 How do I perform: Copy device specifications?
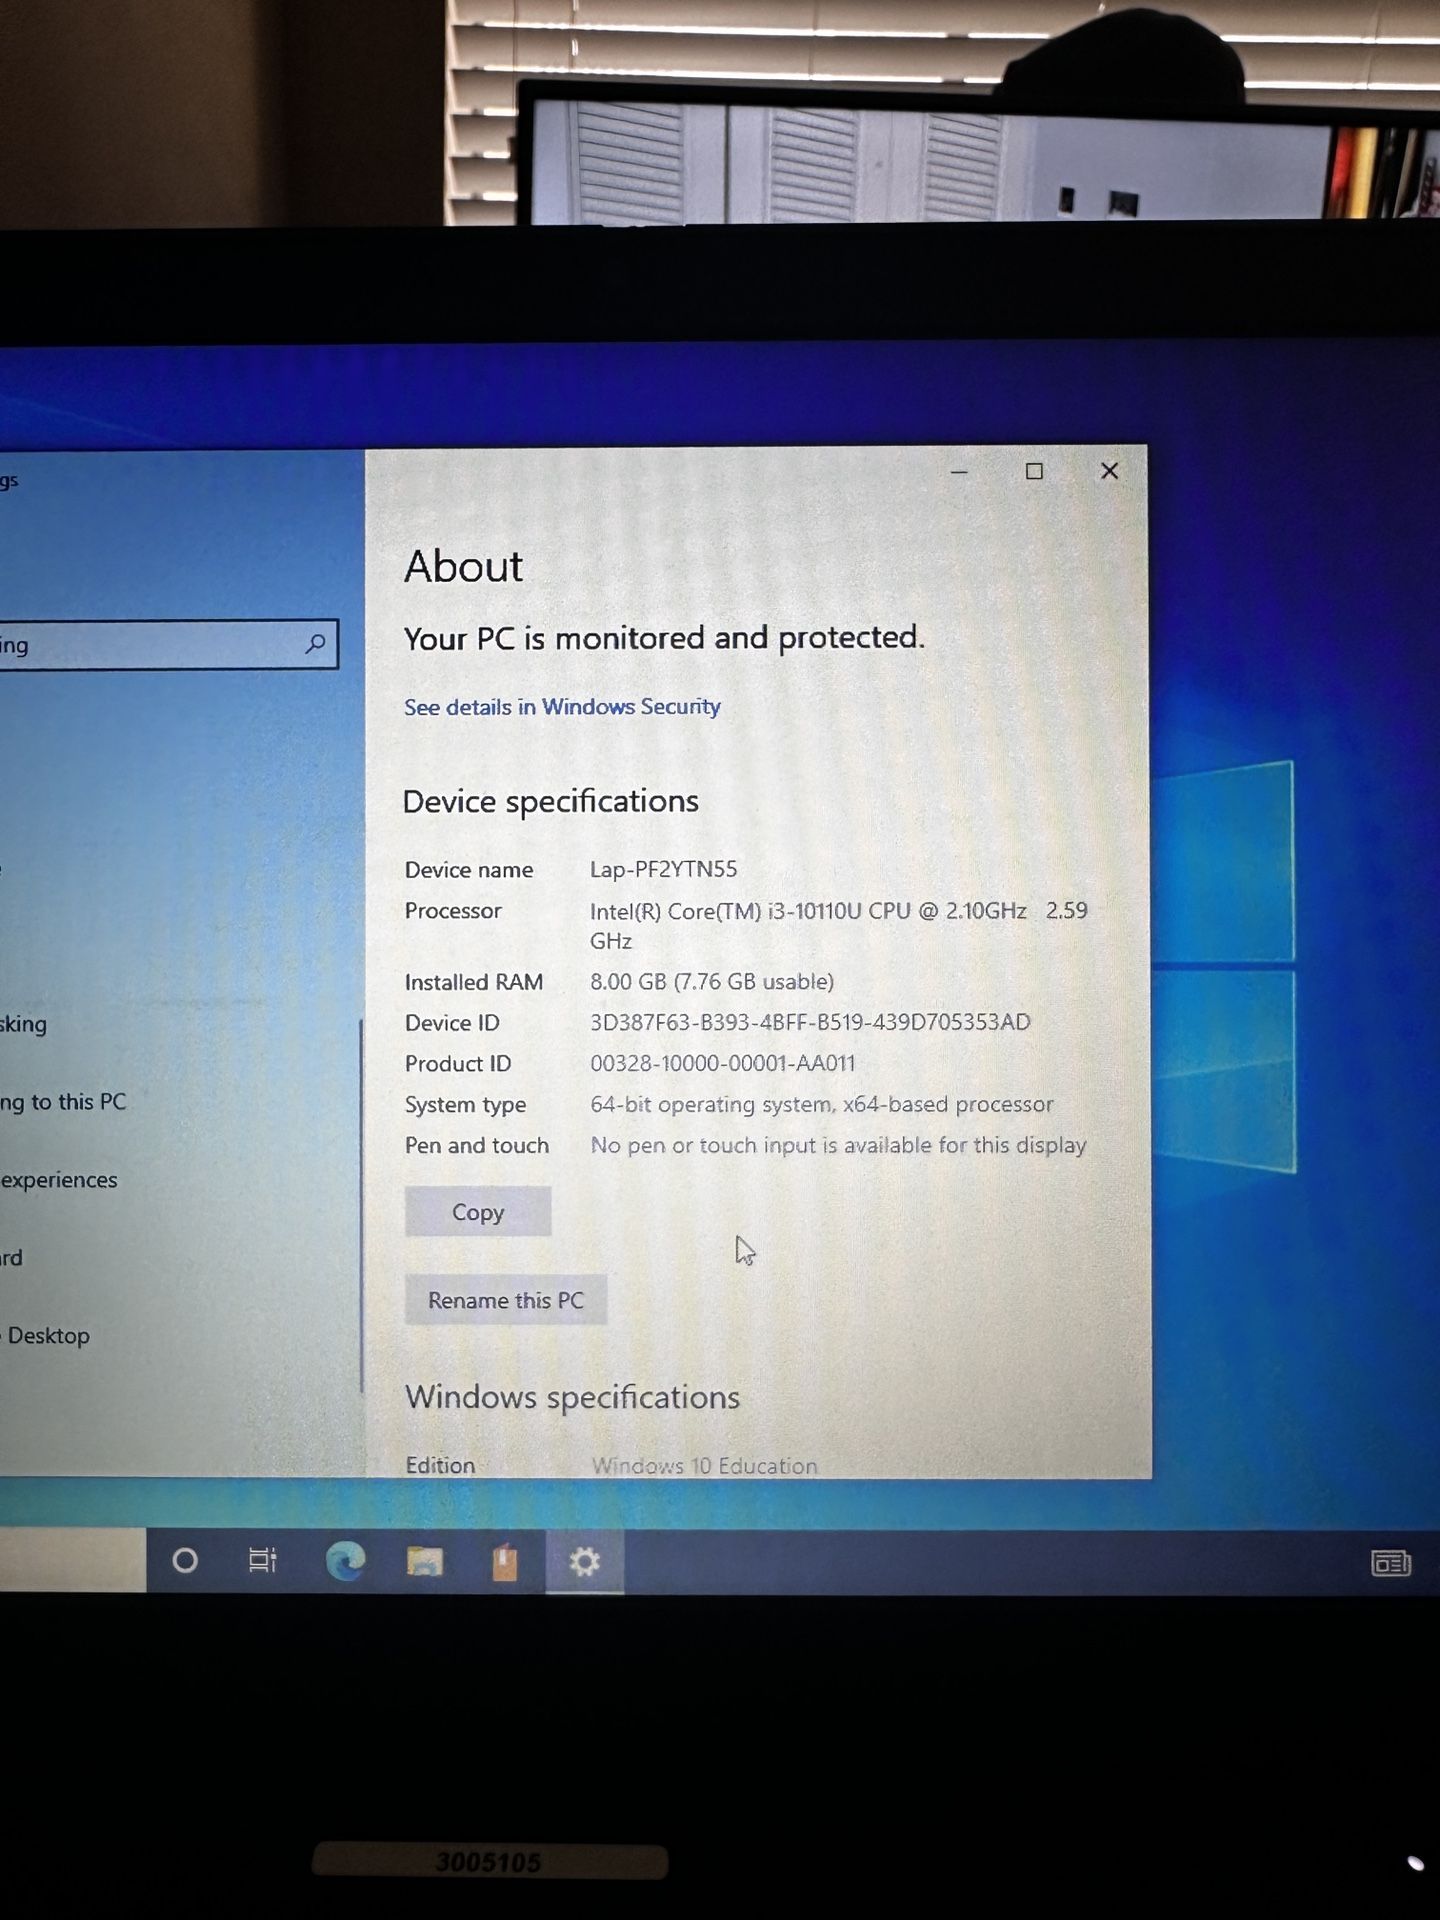coord(478,1212)
